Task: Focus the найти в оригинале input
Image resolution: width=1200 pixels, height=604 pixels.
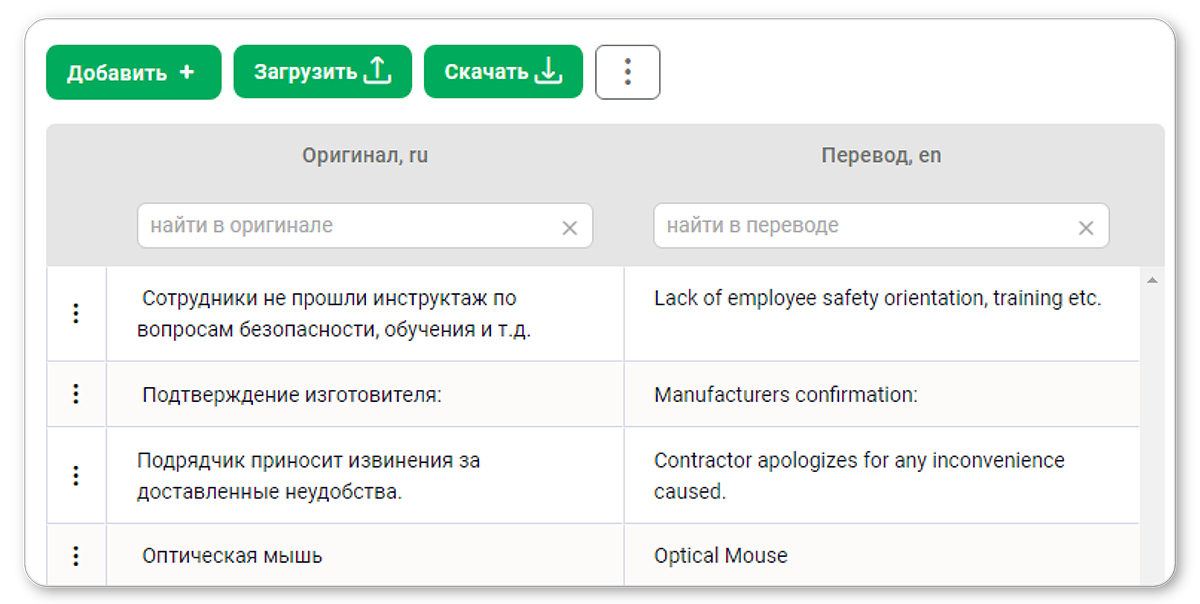Action: 350,226
